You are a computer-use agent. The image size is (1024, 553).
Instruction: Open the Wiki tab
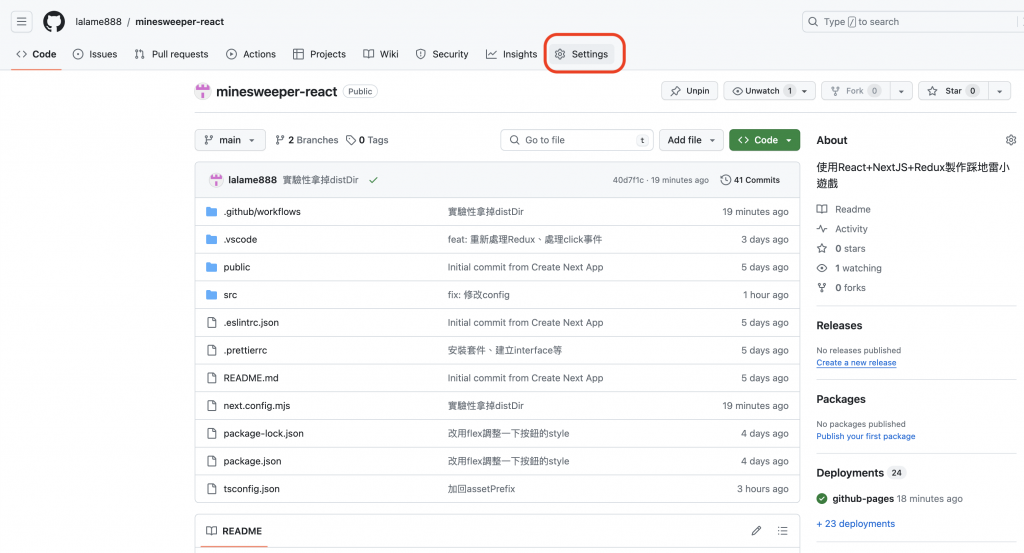[381, 54]
